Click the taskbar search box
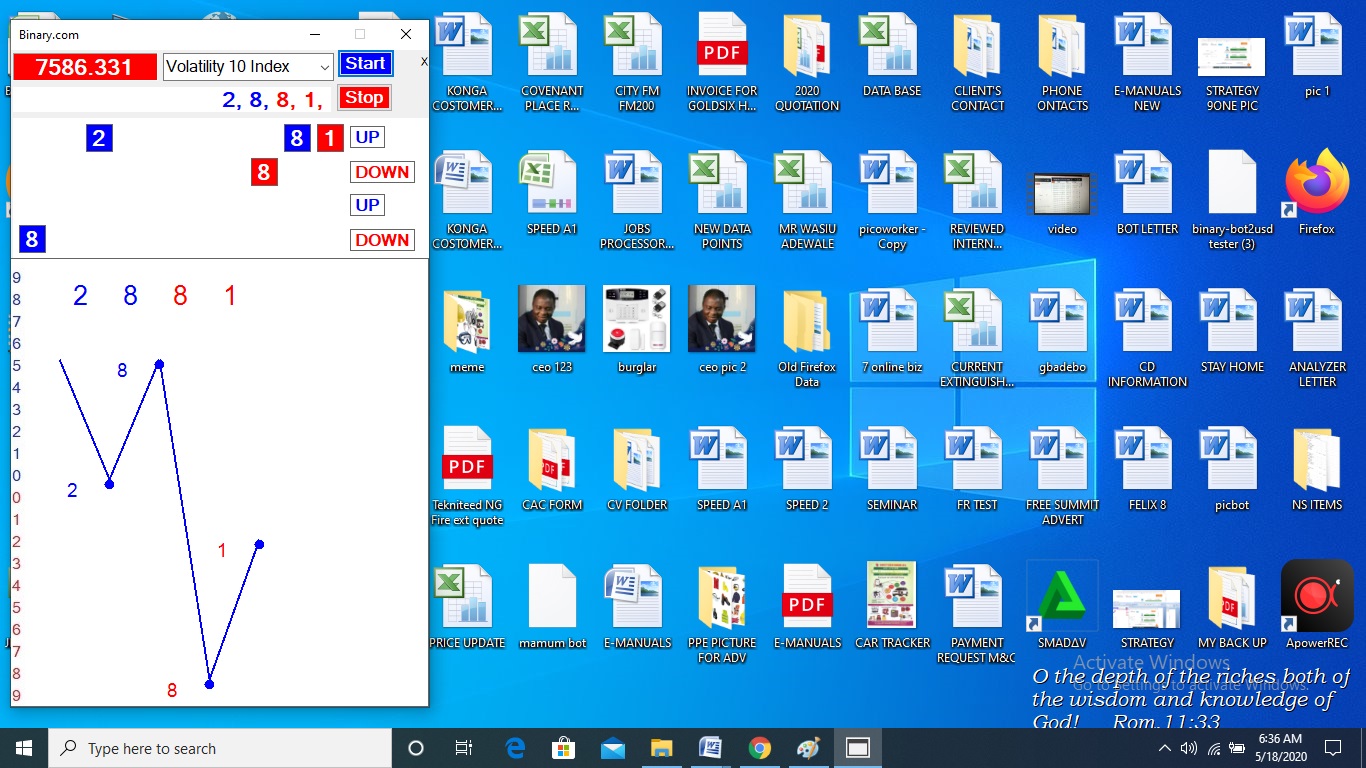This screenshot has width=1366, height=768. 219,748
